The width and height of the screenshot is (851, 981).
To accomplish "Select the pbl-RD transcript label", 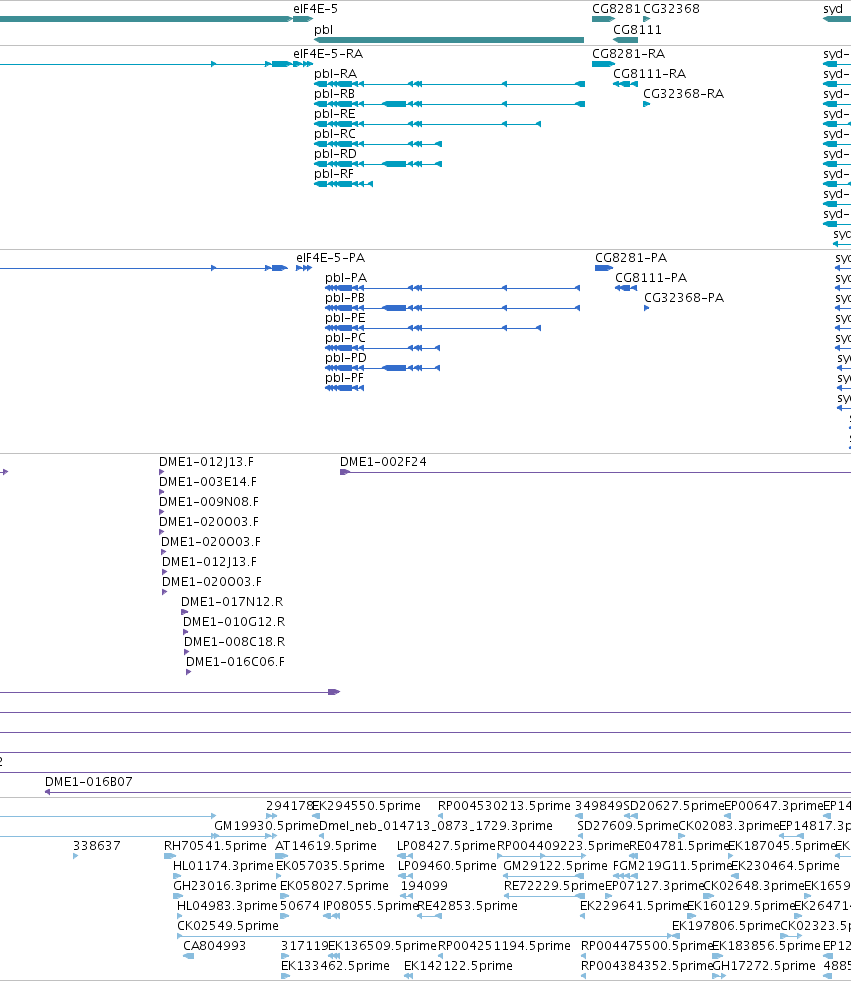I will (335, 154).
